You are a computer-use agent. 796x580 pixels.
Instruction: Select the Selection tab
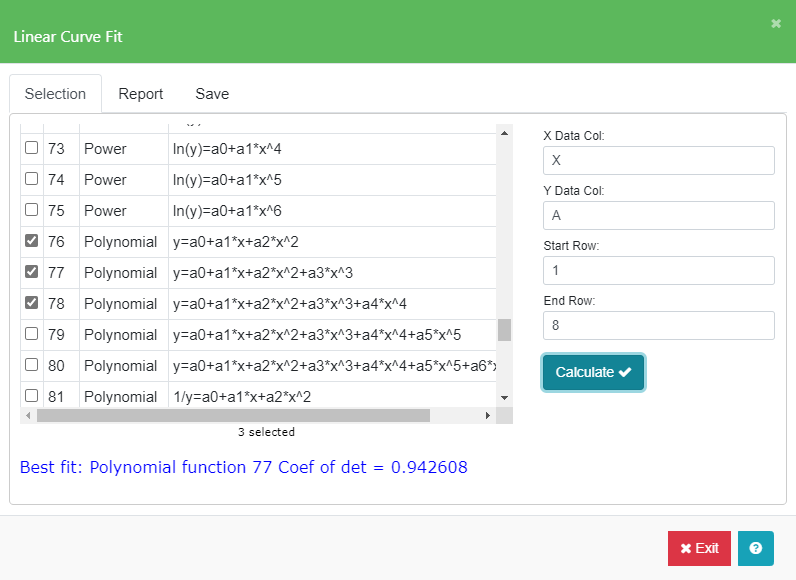(55, 94)
